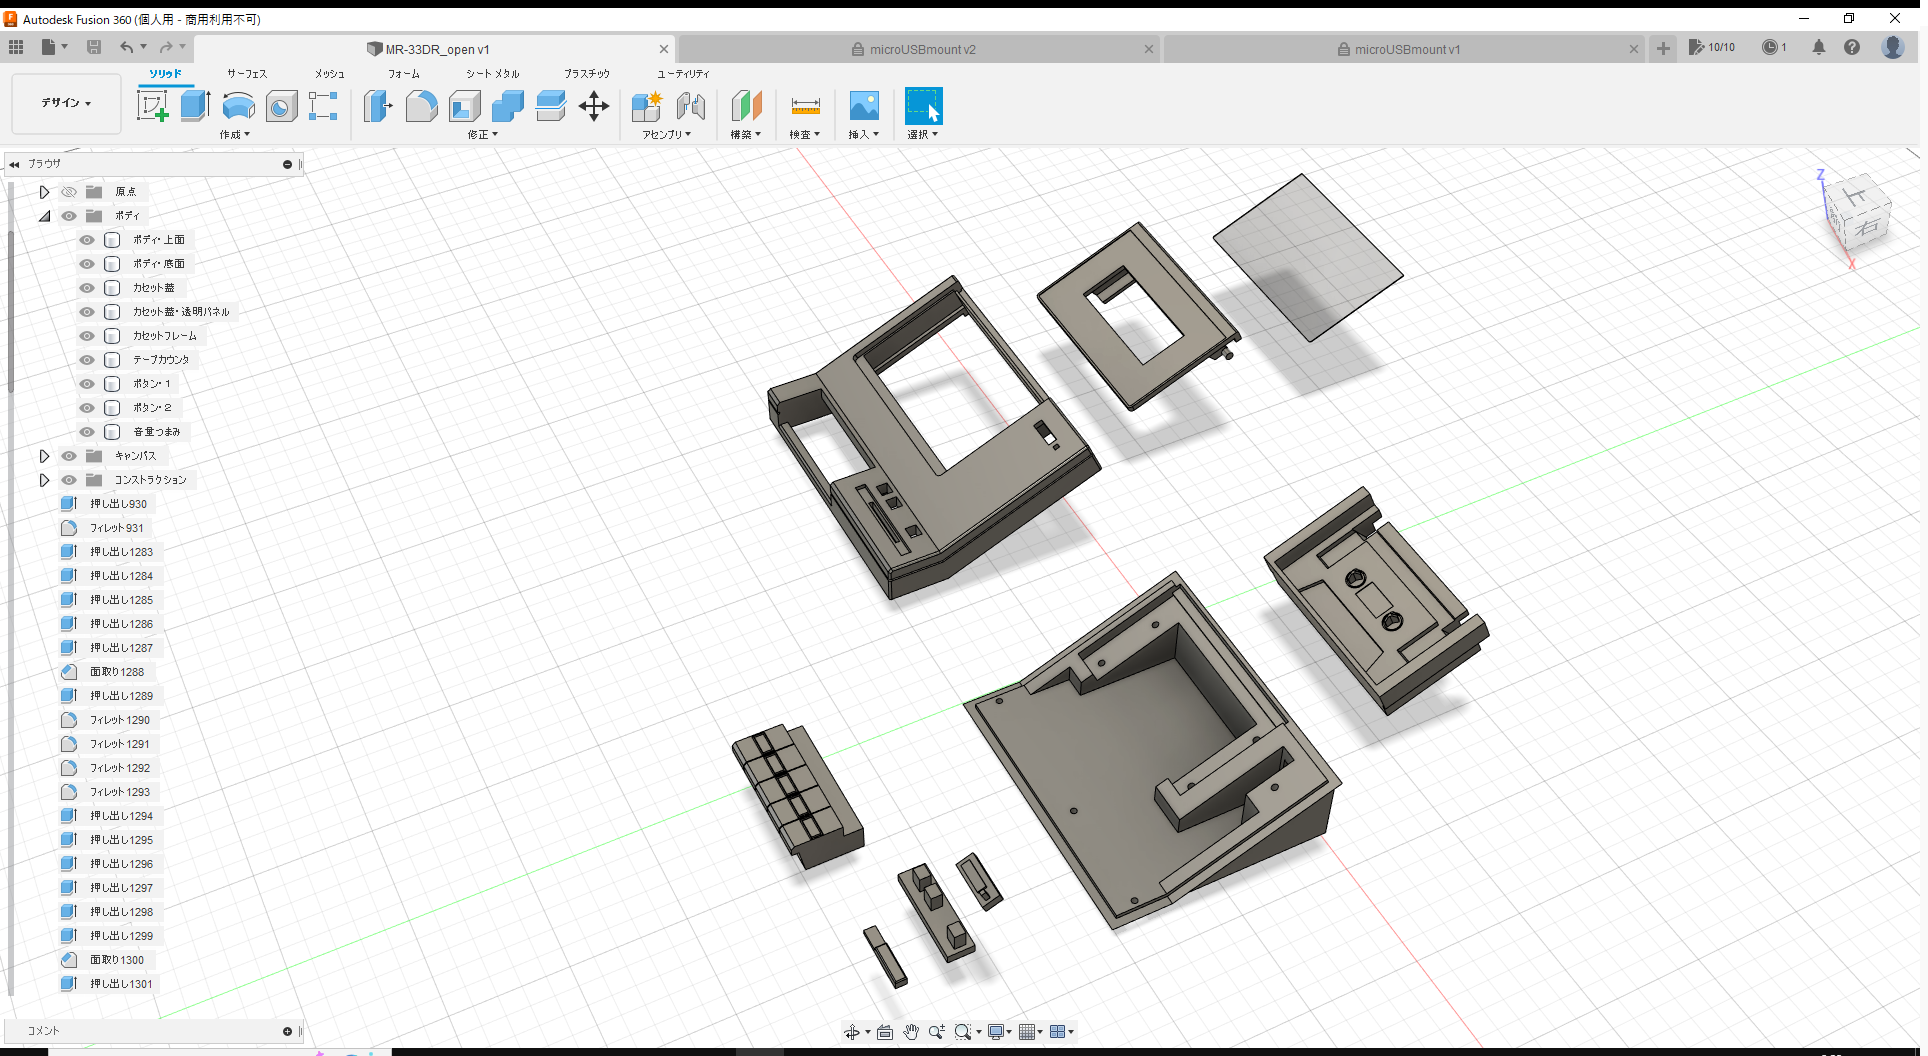
Task: Click the 選択 button in the toolbar
Action: [923, 105]
